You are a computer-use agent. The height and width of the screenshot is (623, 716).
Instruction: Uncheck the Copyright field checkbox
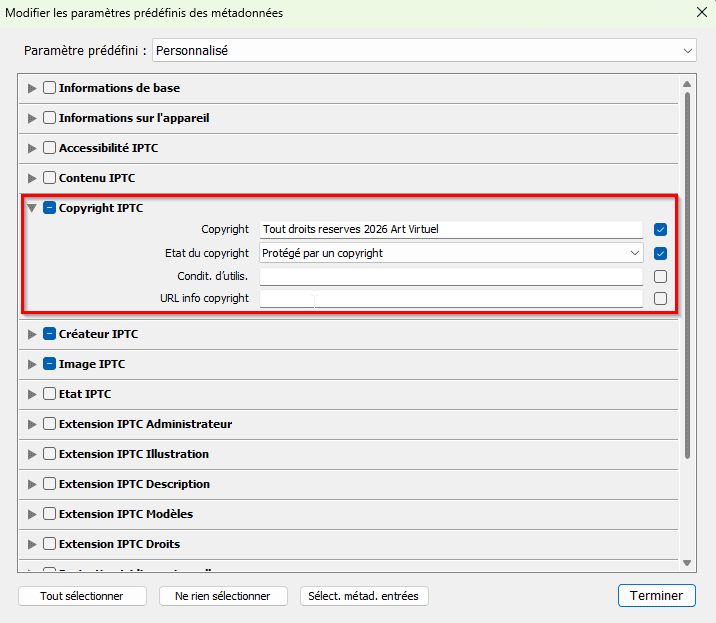660,229
